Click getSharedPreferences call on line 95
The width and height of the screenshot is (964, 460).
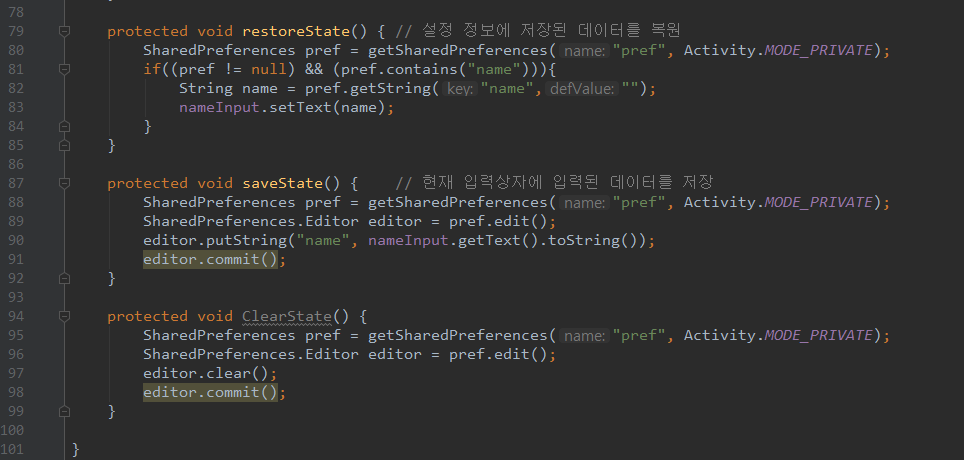coord(458,335)
